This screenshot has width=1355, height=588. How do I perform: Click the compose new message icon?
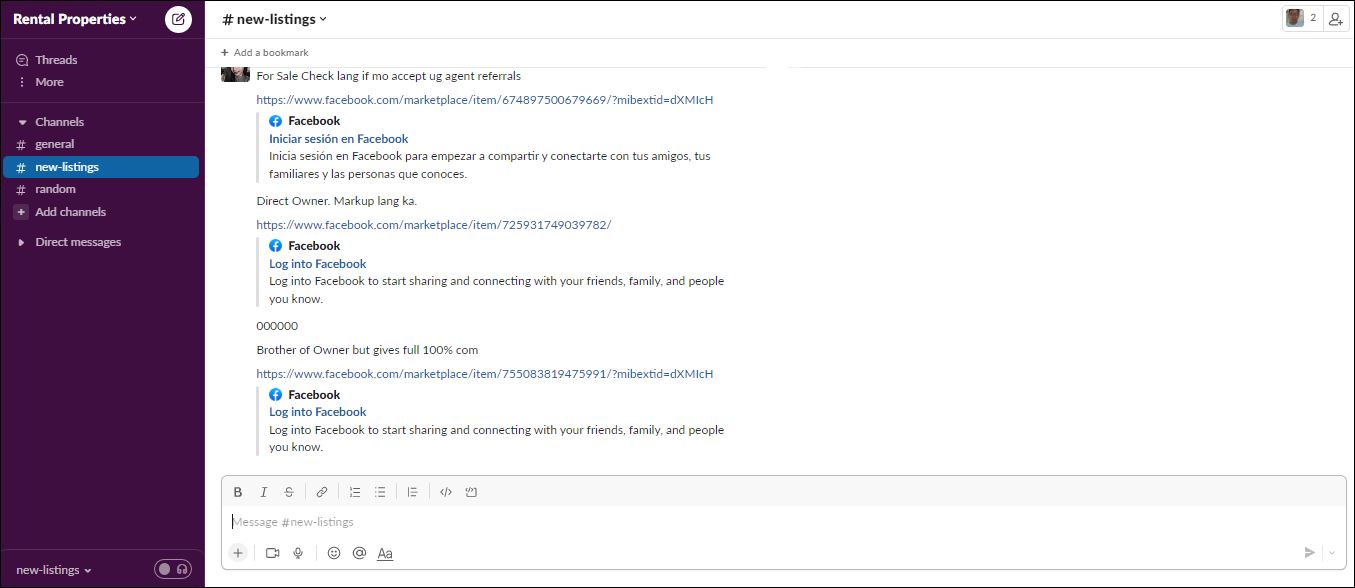pyautogui.click(x=178, y=19)
